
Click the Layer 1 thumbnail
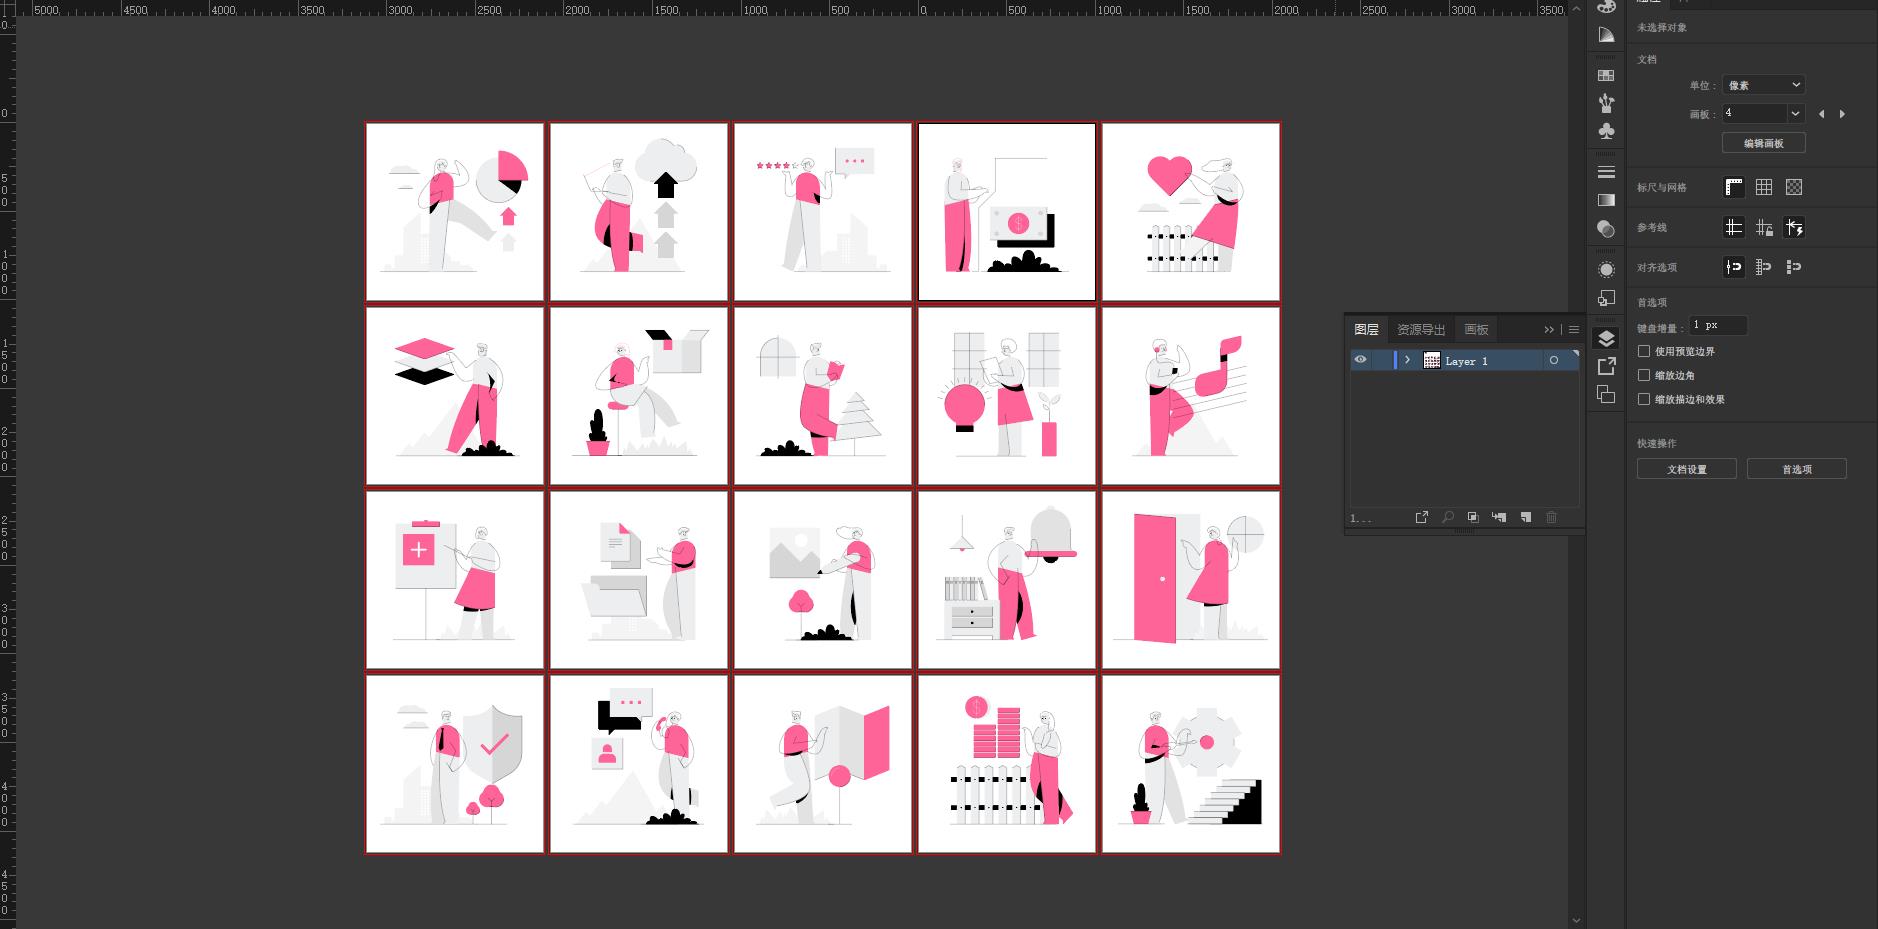pos(1431,360)
